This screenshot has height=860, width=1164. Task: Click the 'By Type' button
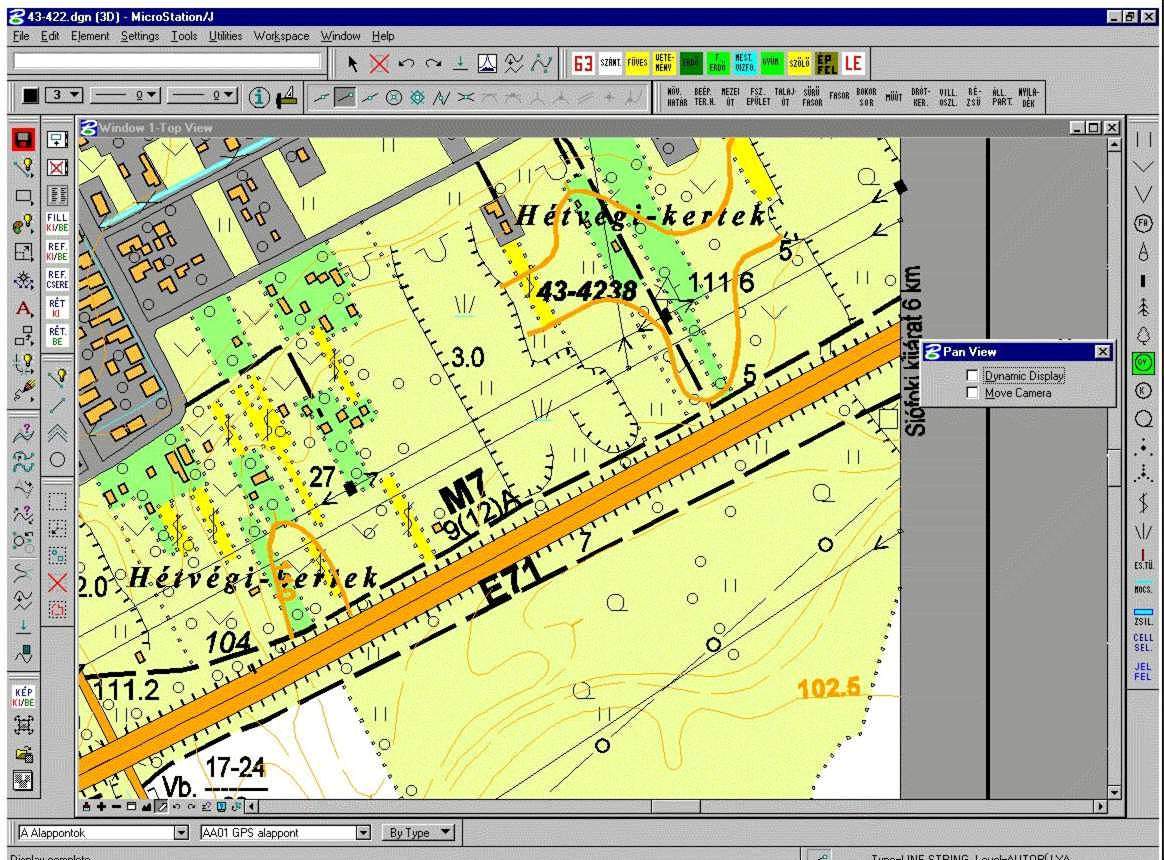(417, 832)
